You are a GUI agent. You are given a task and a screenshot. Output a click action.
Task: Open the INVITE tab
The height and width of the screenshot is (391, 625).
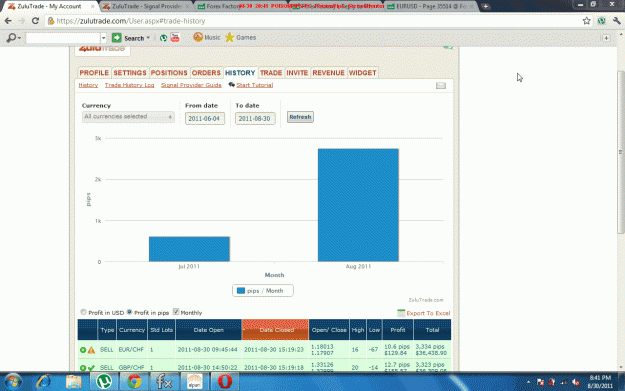tap(297, 73)
